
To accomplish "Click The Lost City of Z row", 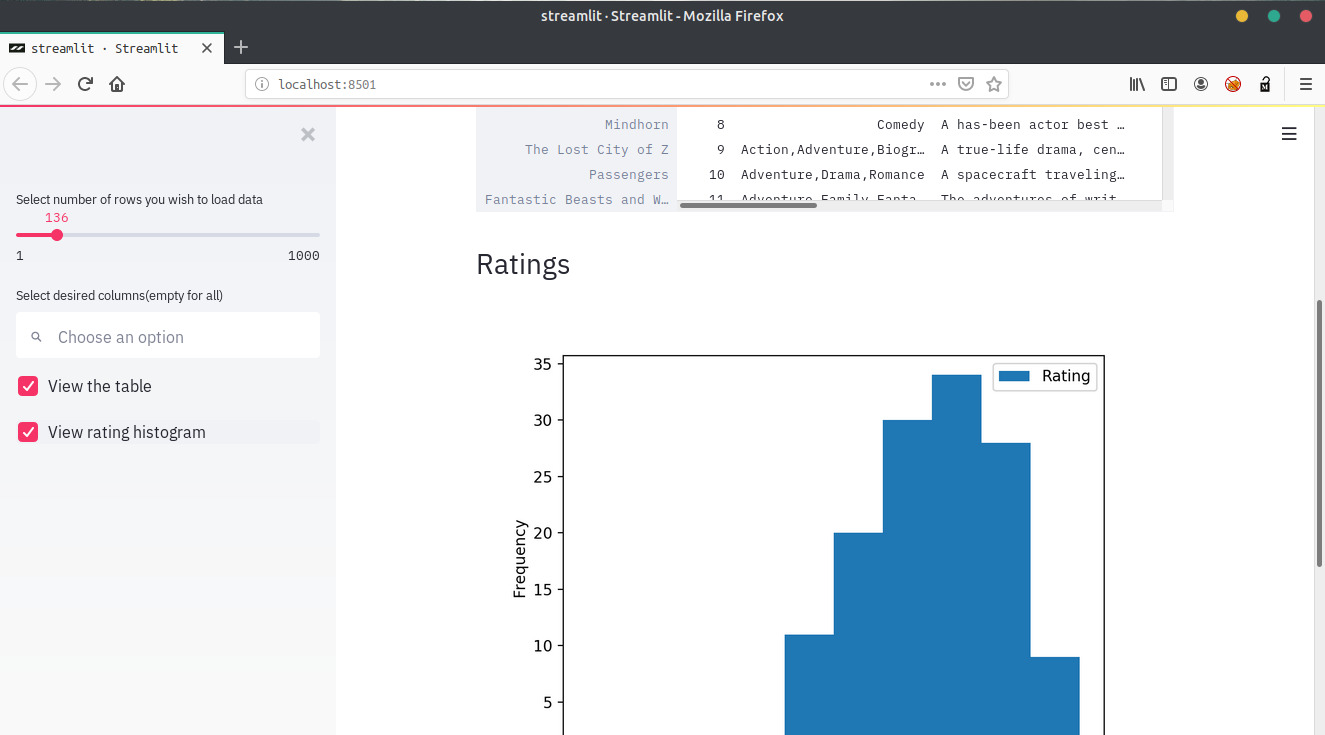I will [x=597, y=150].
